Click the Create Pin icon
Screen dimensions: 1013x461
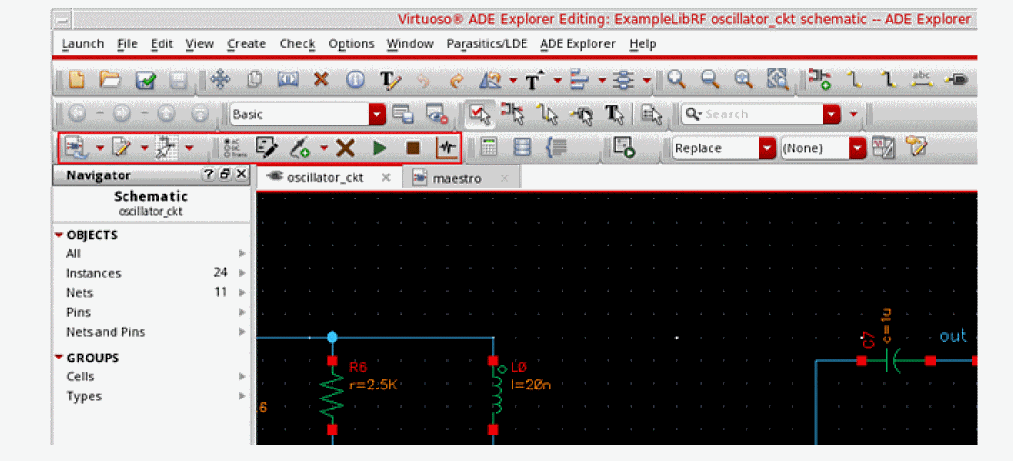point(956,79)
